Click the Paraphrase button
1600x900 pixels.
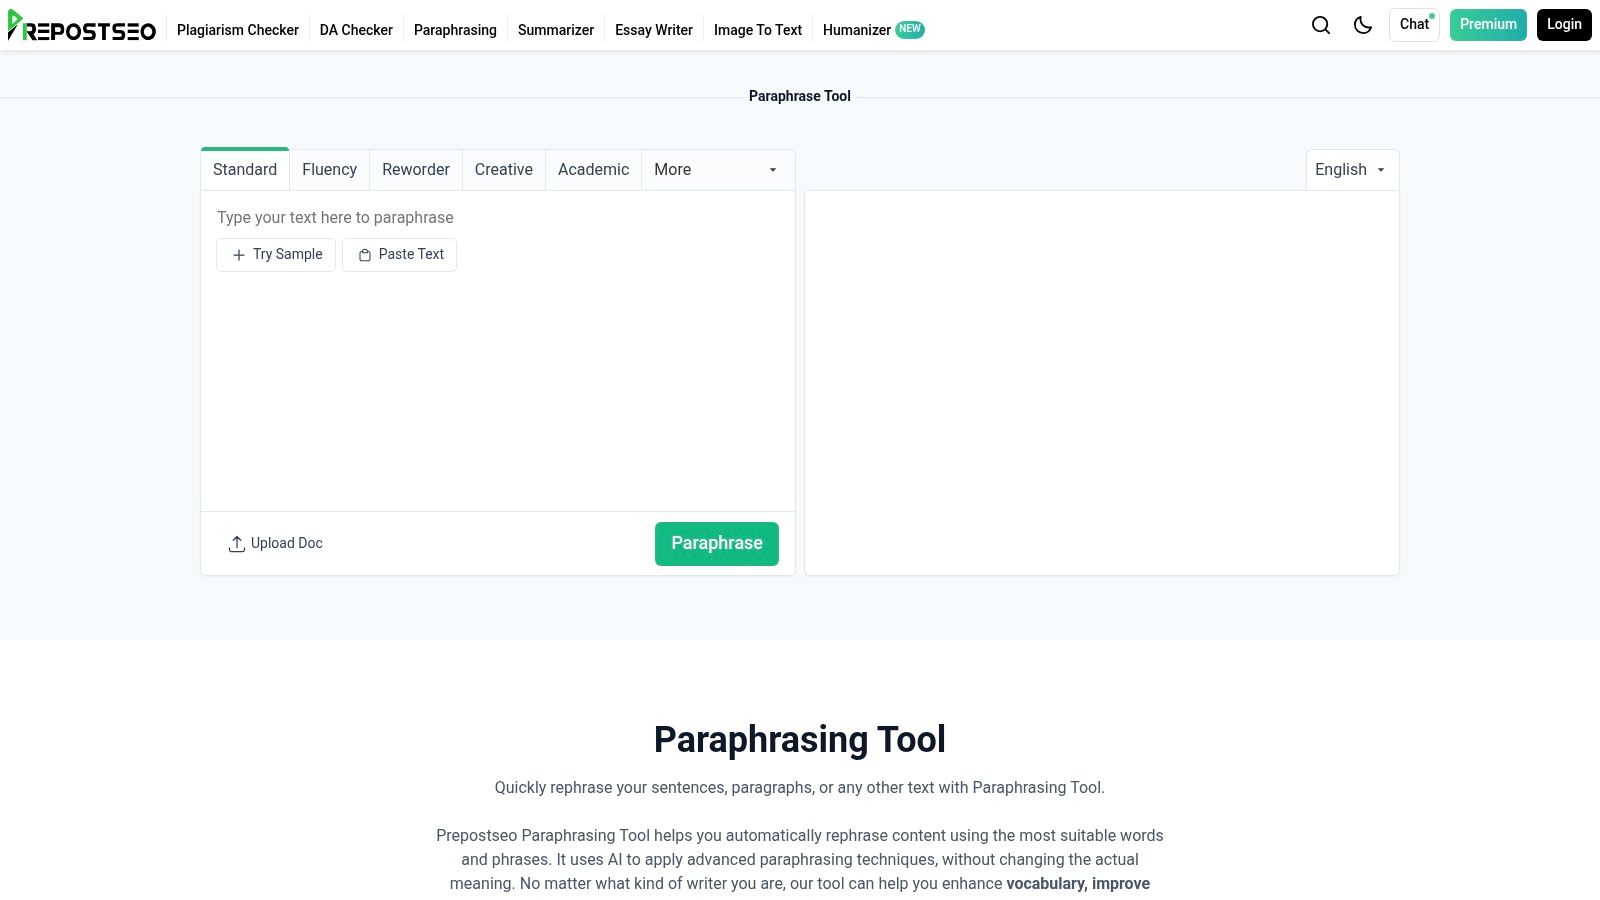pos(716,543)
